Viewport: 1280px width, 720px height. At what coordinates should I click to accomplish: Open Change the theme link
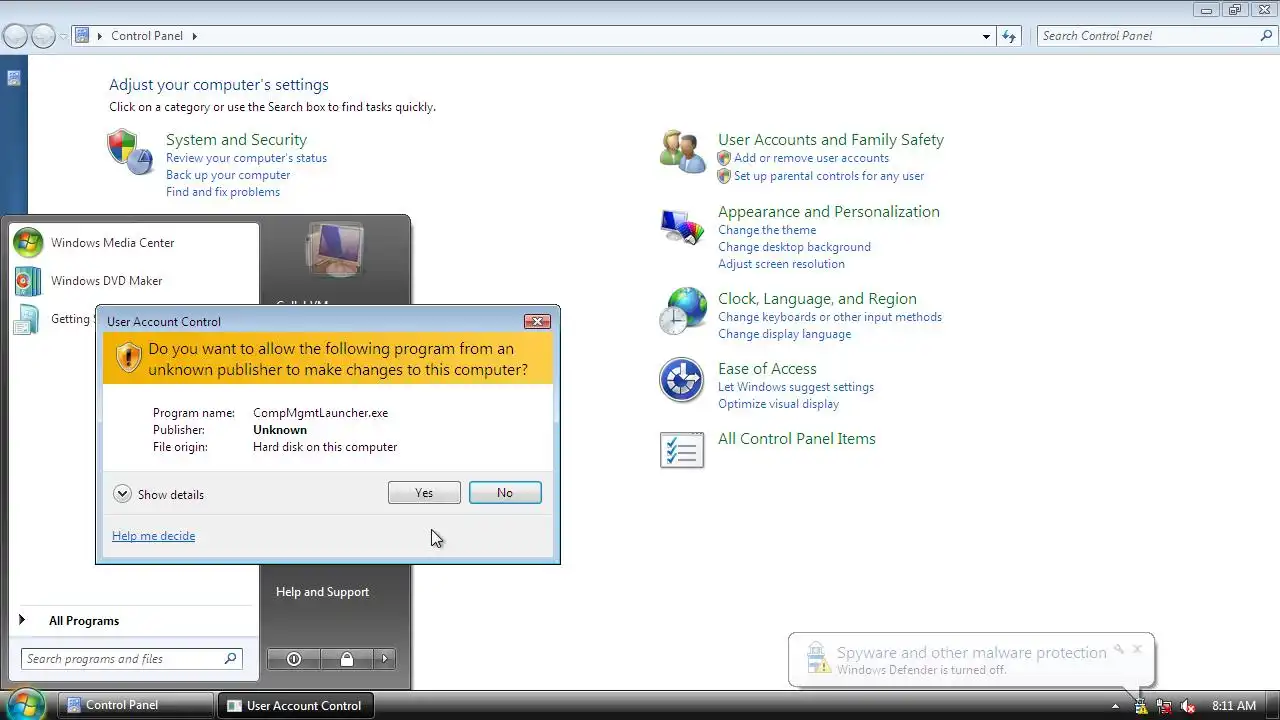[767, 230]
